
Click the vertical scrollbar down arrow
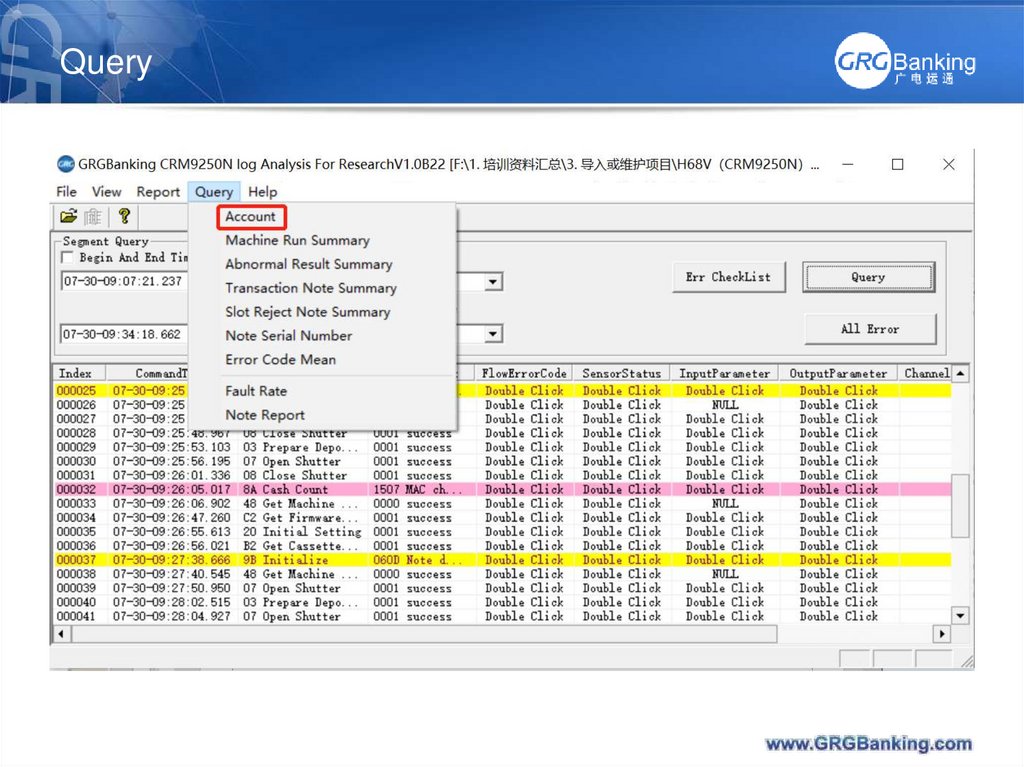[x=960, y=615]
